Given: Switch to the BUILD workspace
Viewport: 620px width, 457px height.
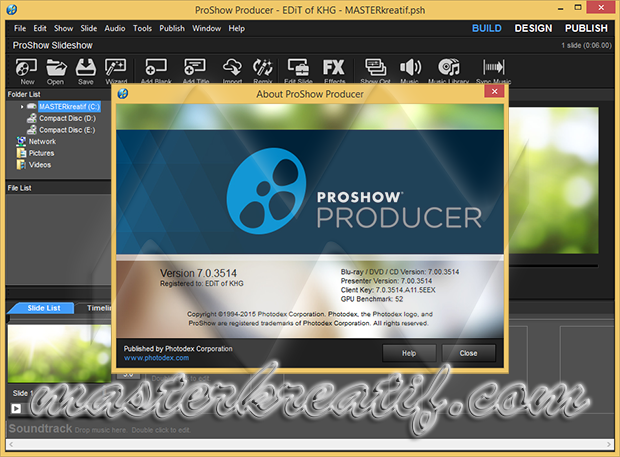Looking at the screenshot, I should tap(487, 28).
